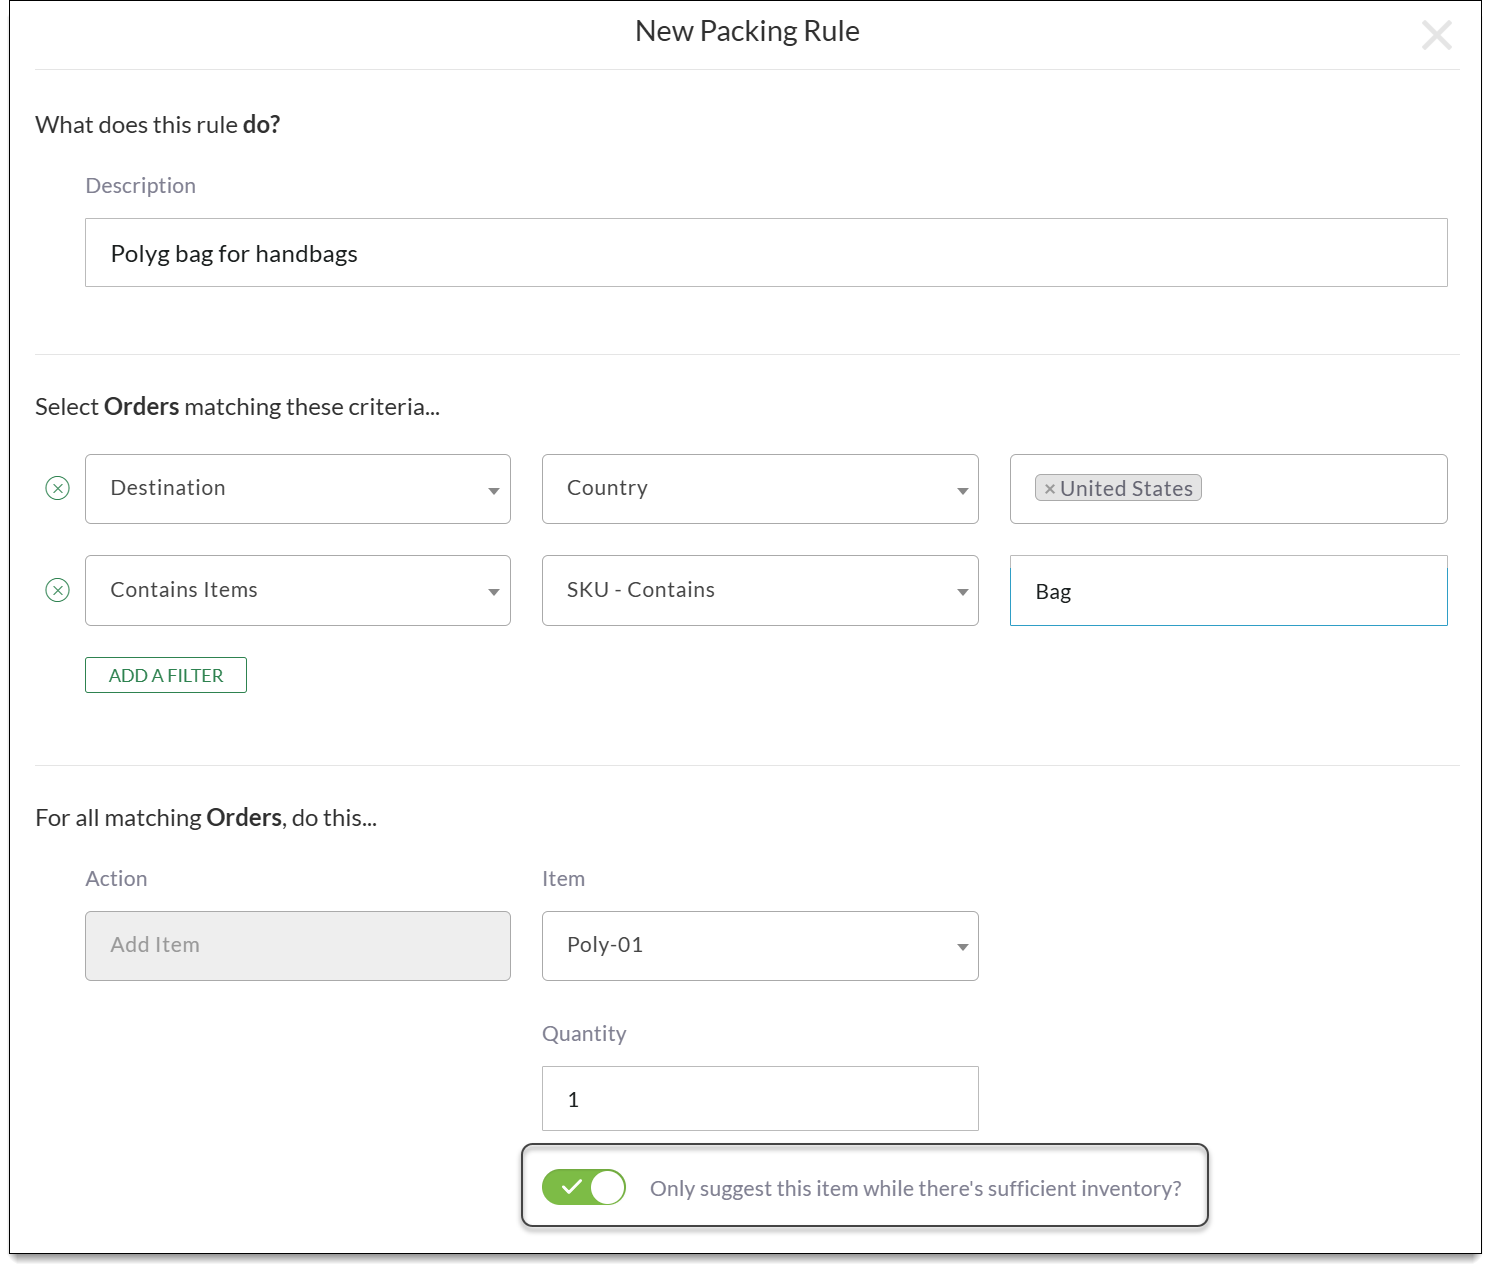Remove the Destination filter row
Image resolution: width=1491 pixels, height=1272 pixels.
tap(58, 488)
